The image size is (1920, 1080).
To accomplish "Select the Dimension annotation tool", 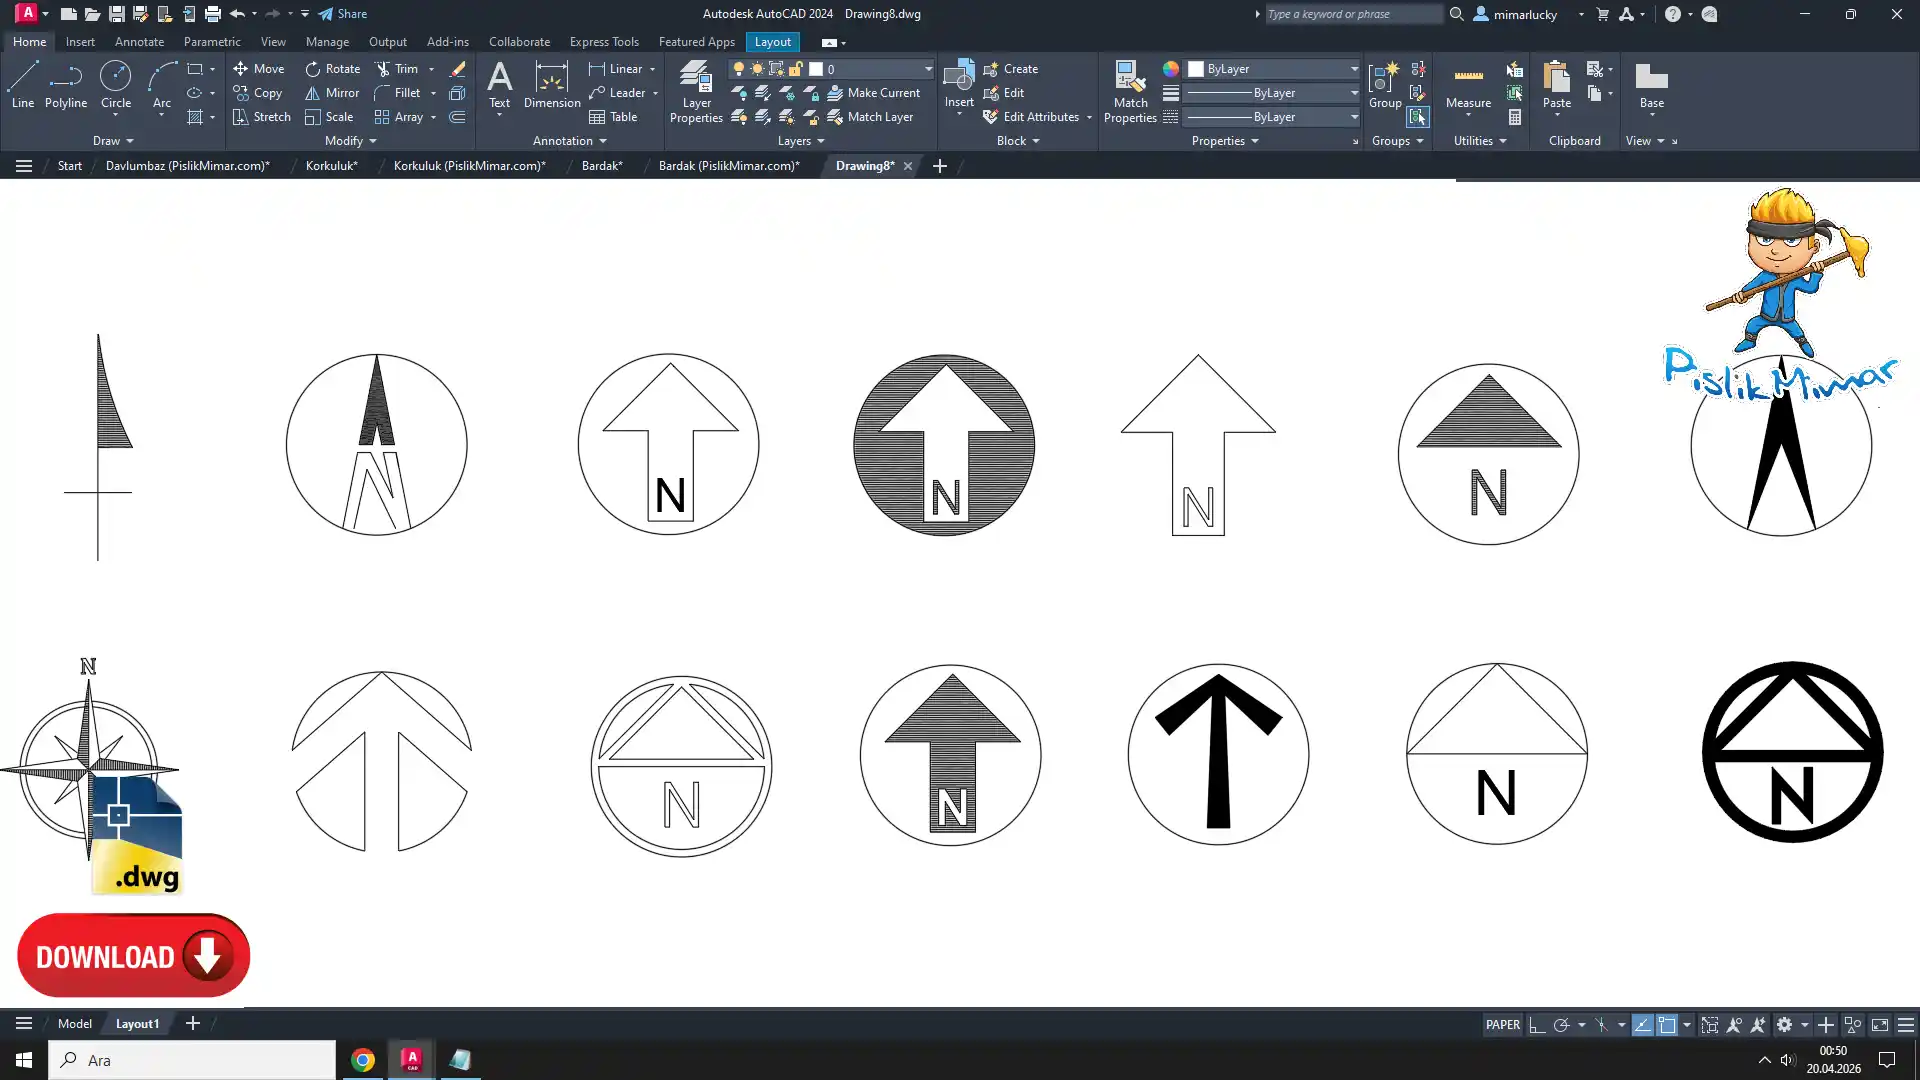I will 551,84.
